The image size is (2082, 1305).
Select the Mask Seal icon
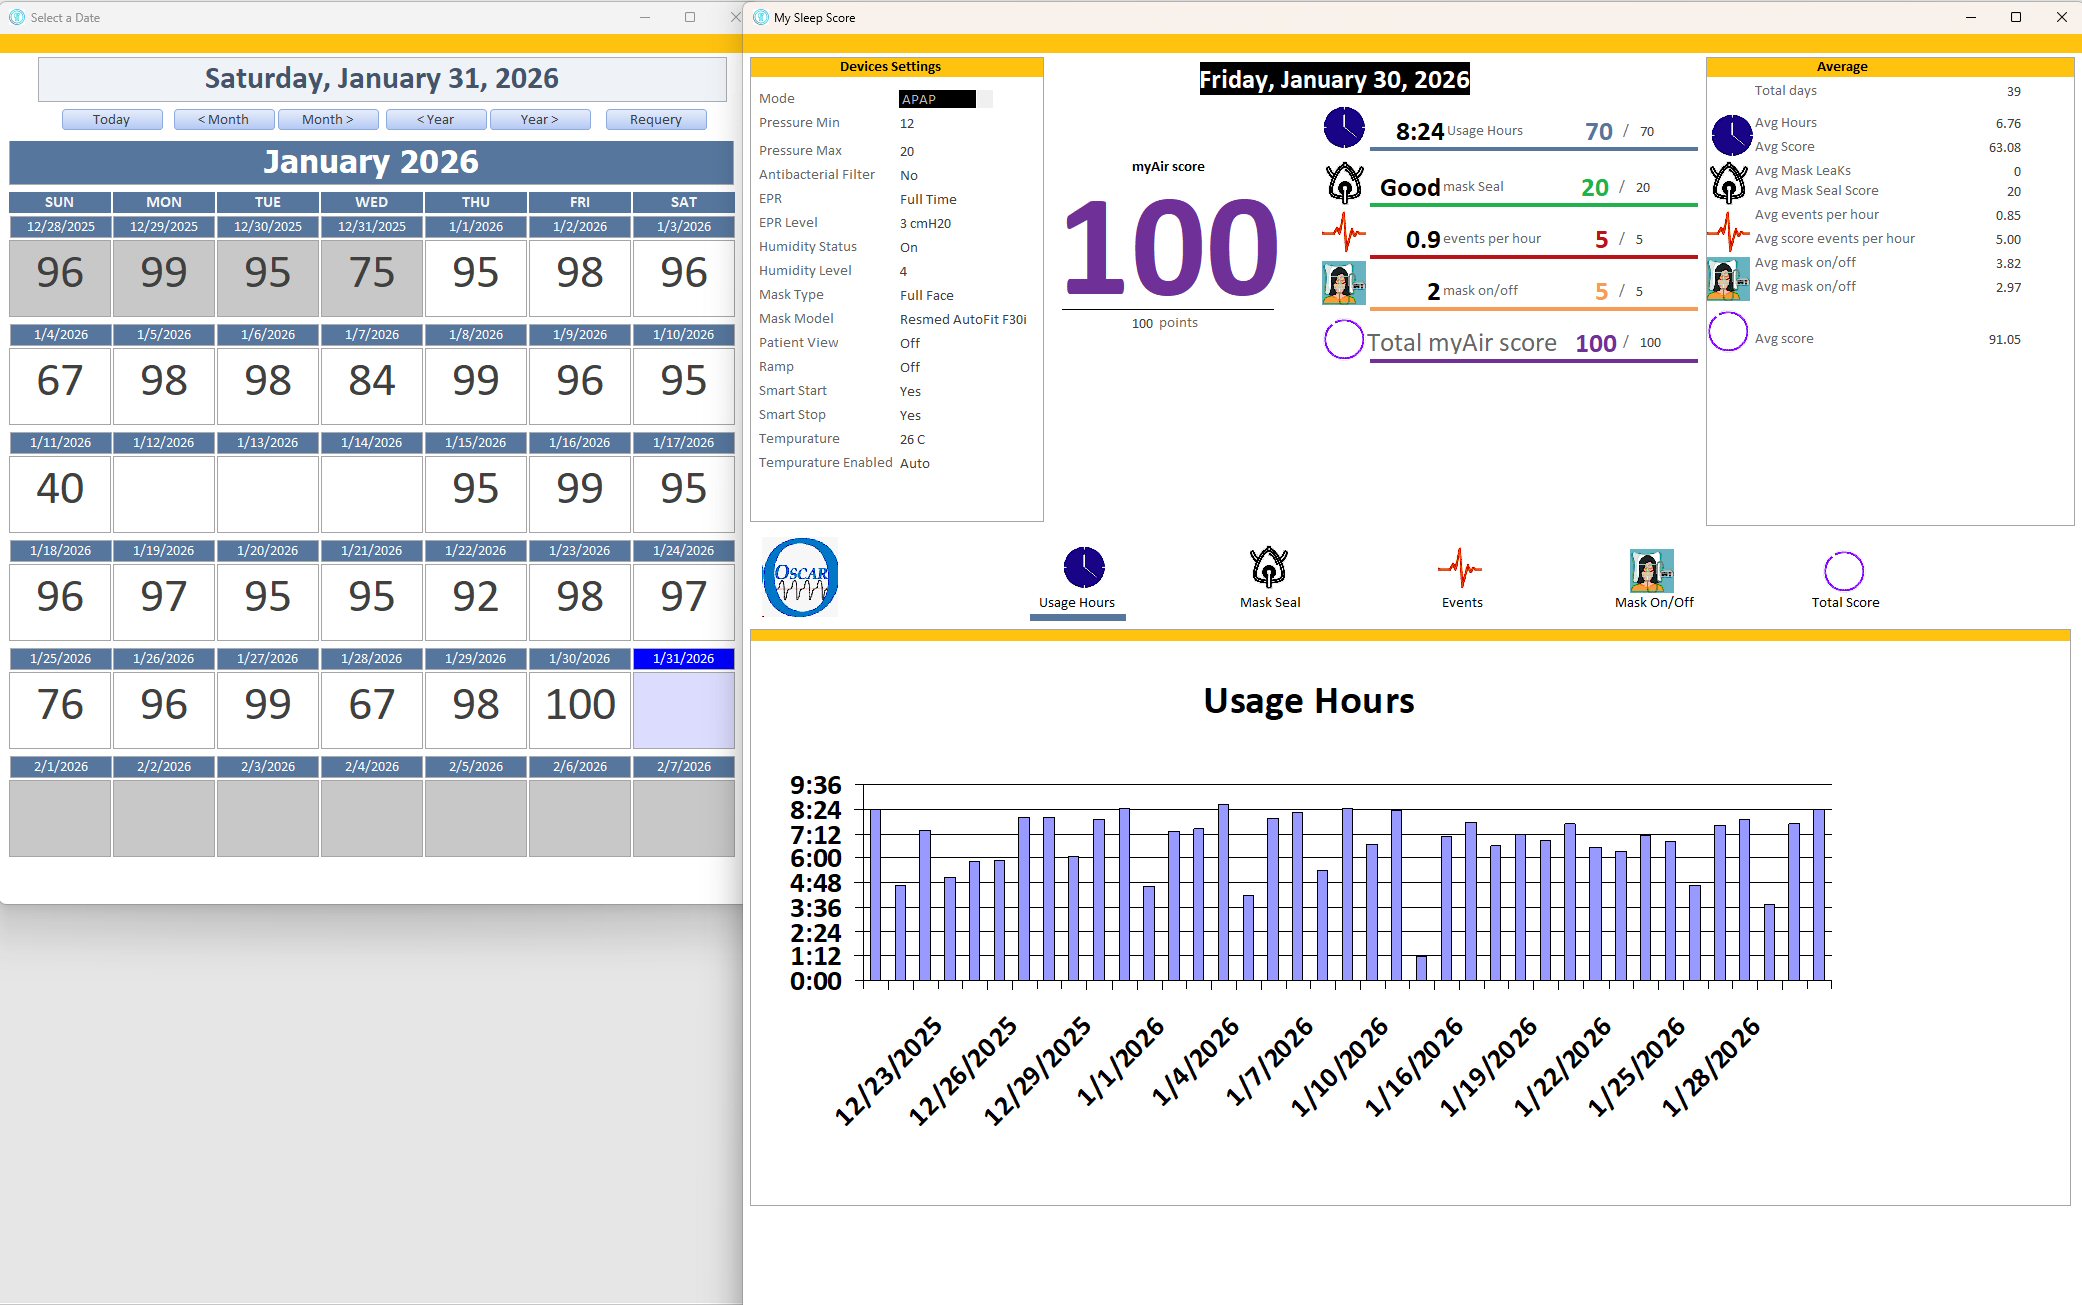[1268, 567]
